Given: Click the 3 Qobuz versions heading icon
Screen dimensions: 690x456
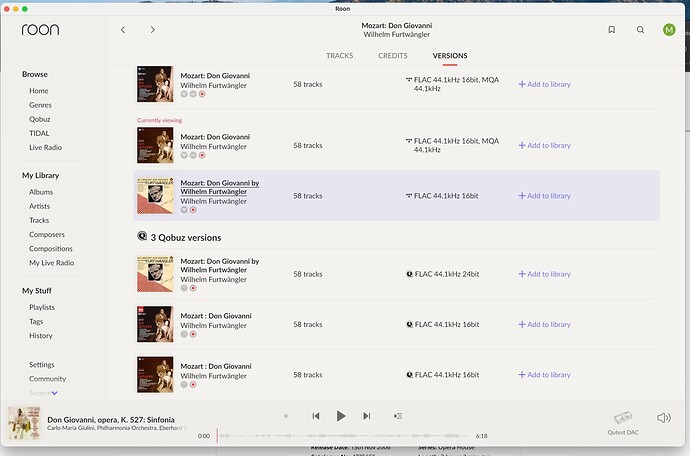Looking at the screenshot, I should click(x=142, y=236).
